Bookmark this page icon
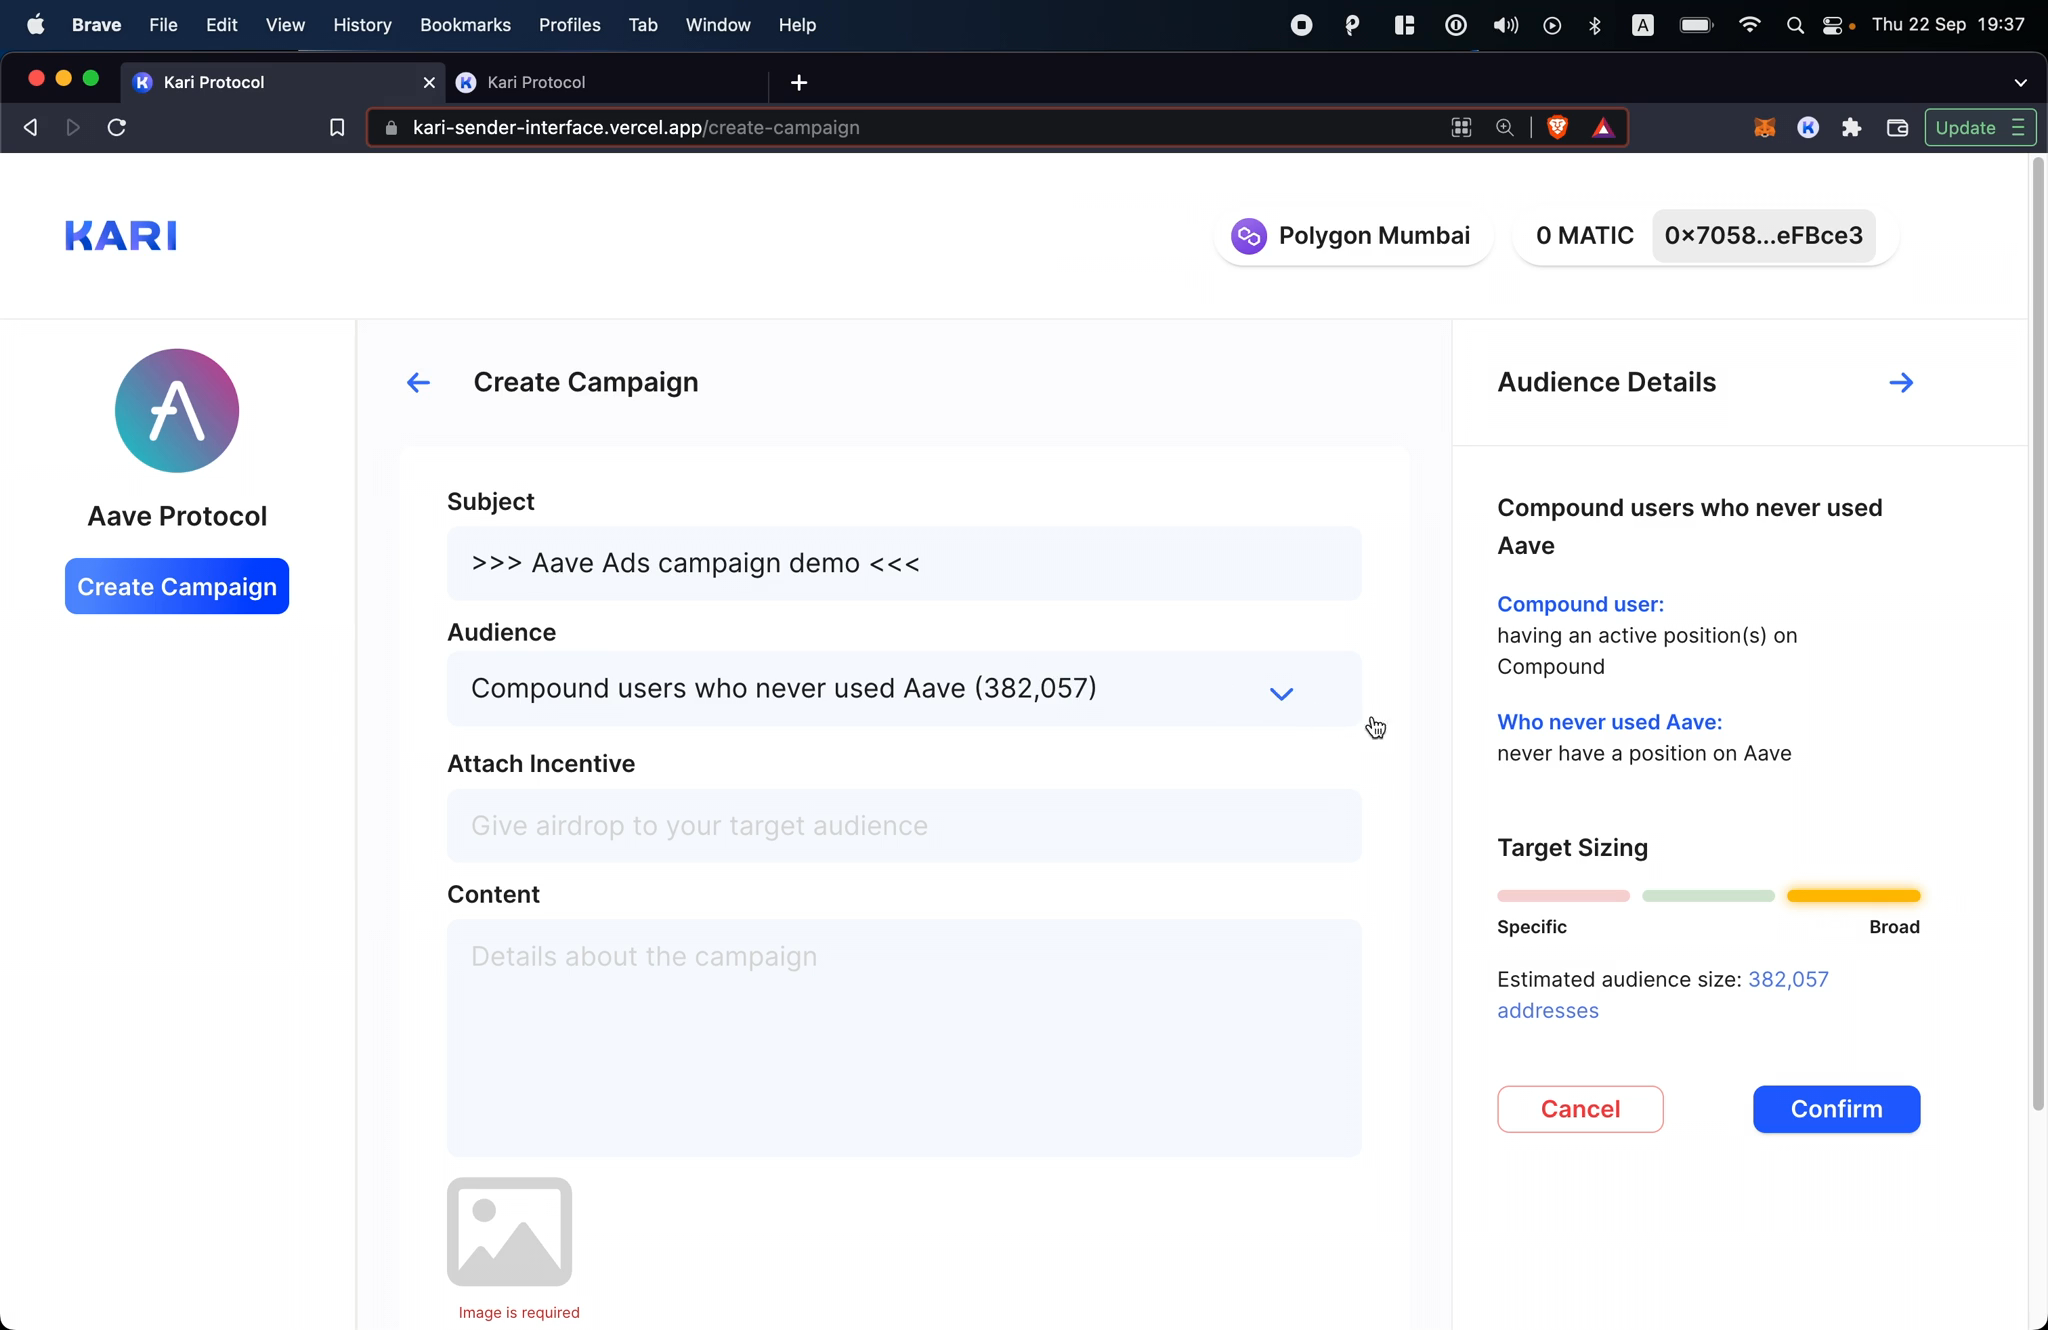The height and width of the screenshot is (1330, 2048). click(x=337, y=127)
